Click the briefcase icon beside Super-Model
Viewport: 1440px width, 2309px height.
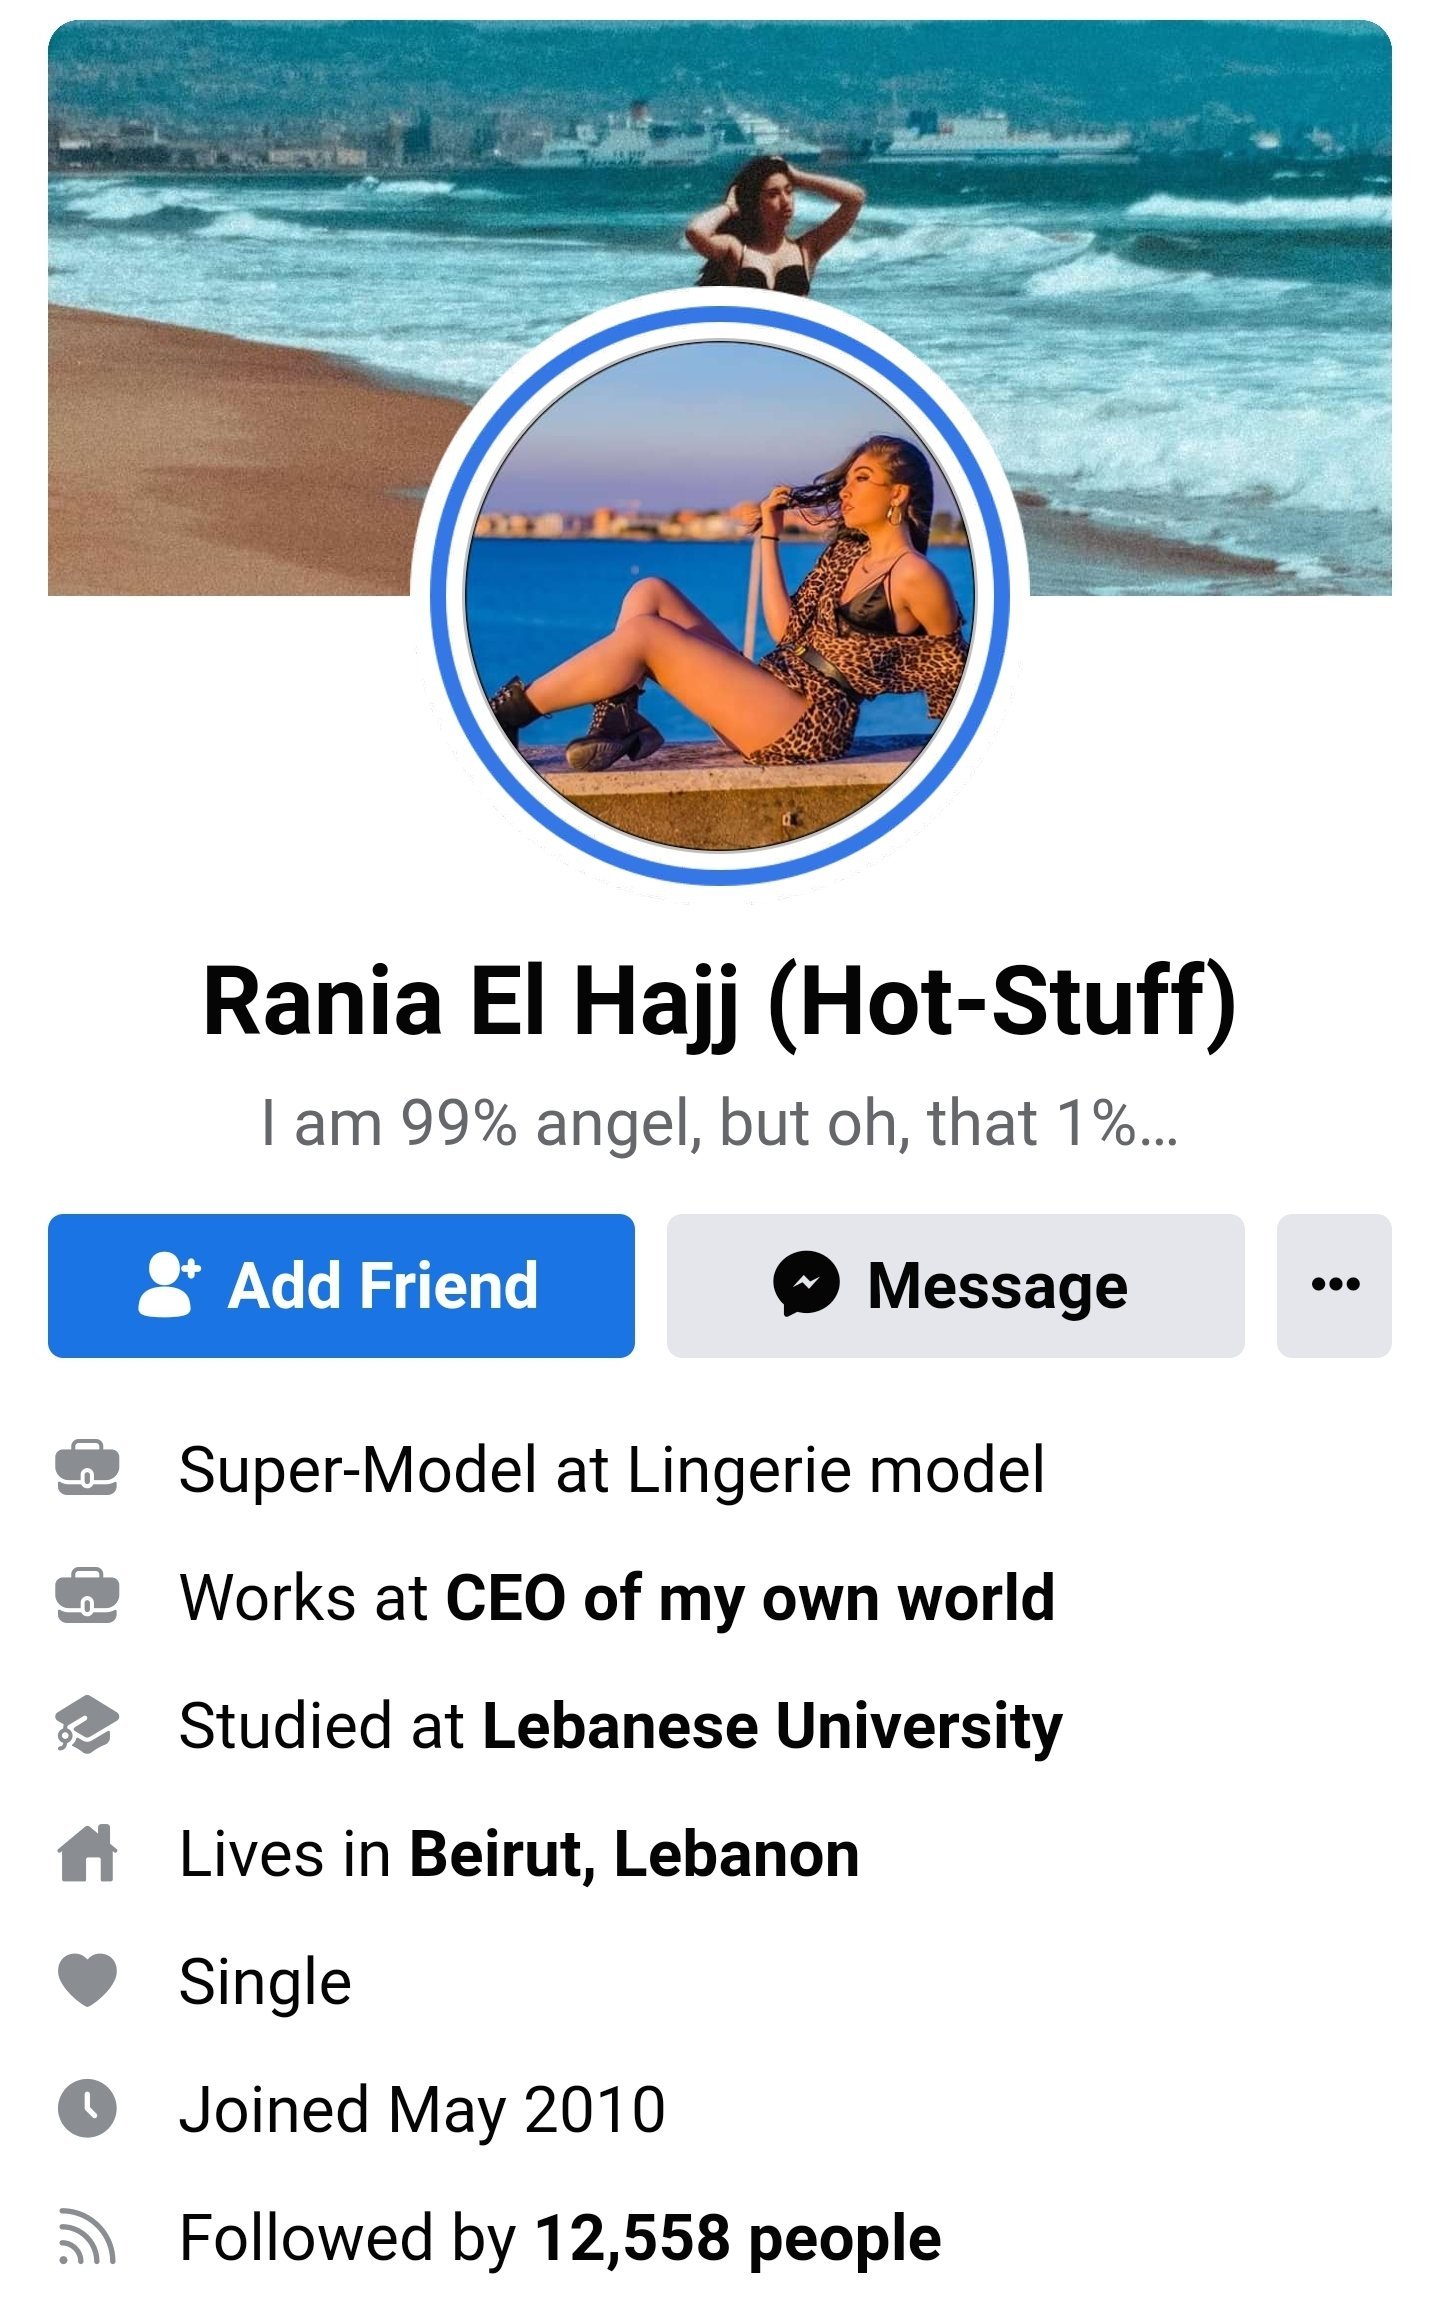(x=87, y=1469)
